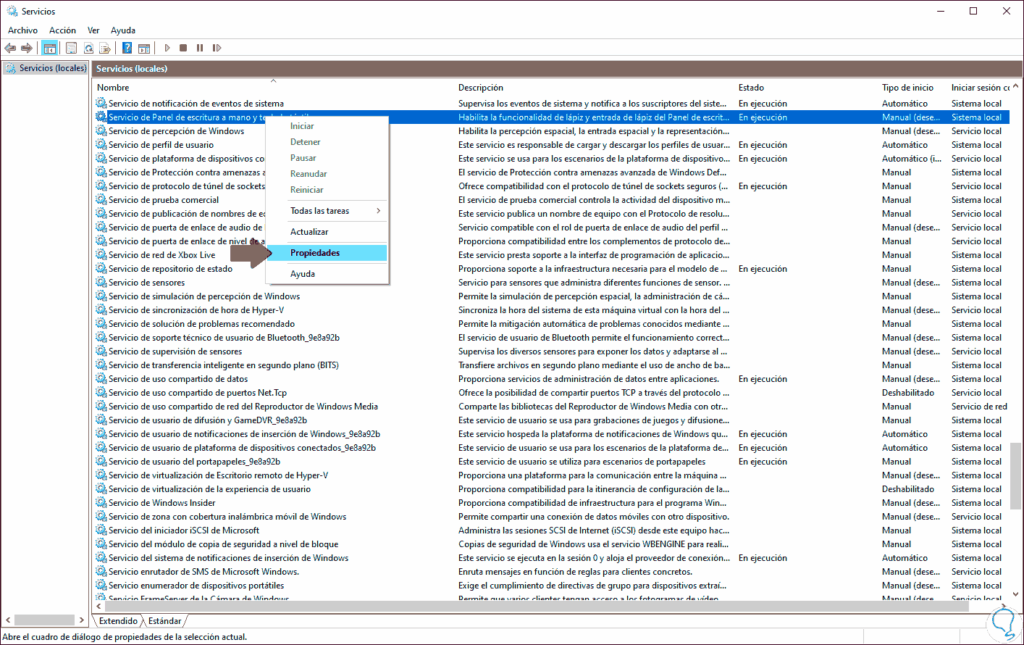Viewport: 1024px width, 645px height.
Task: Toggle the console tree visibility icon
Action: 50,47
